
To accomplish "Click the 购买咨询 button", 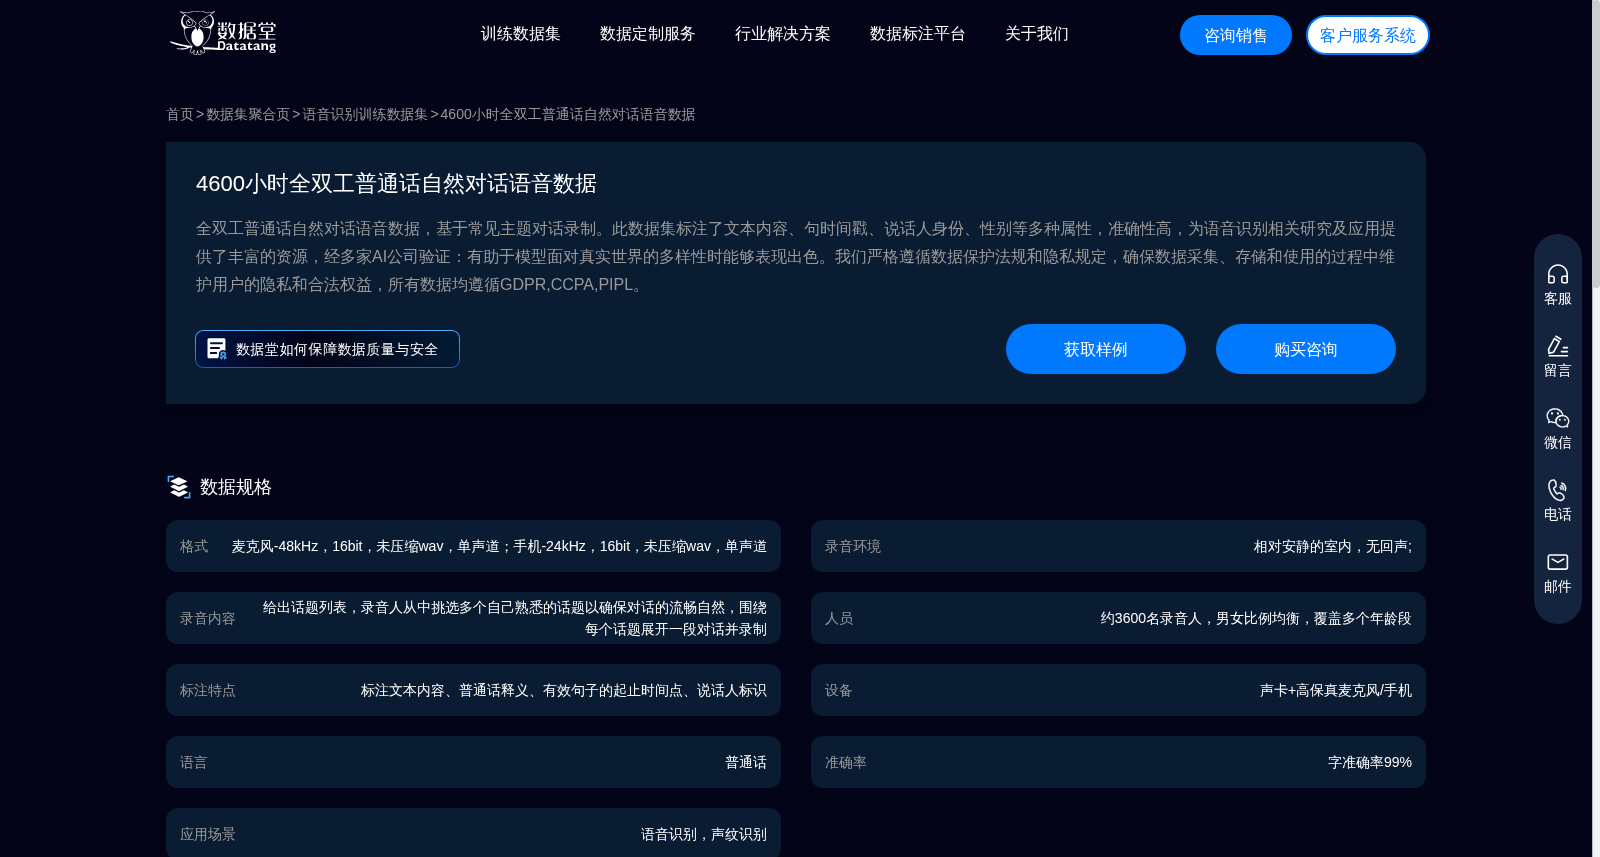I will click(x=1306, y=349).
